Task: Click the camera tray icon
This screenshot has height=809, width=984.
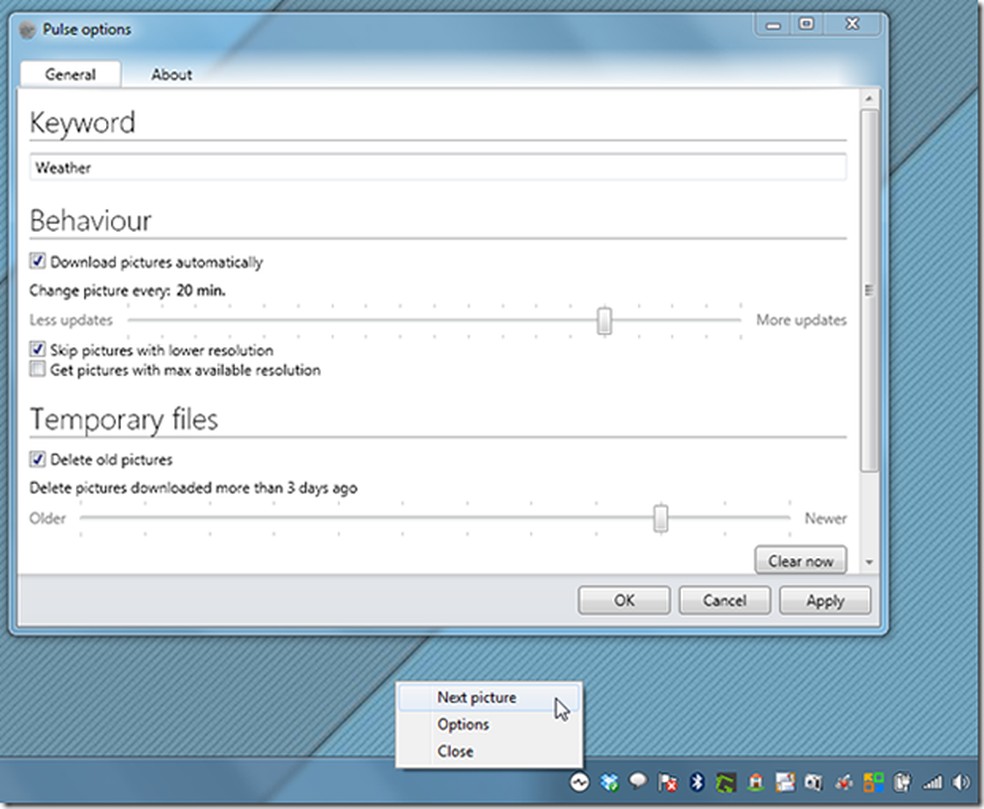Action: pyautogui.click(x=814, y=782)
